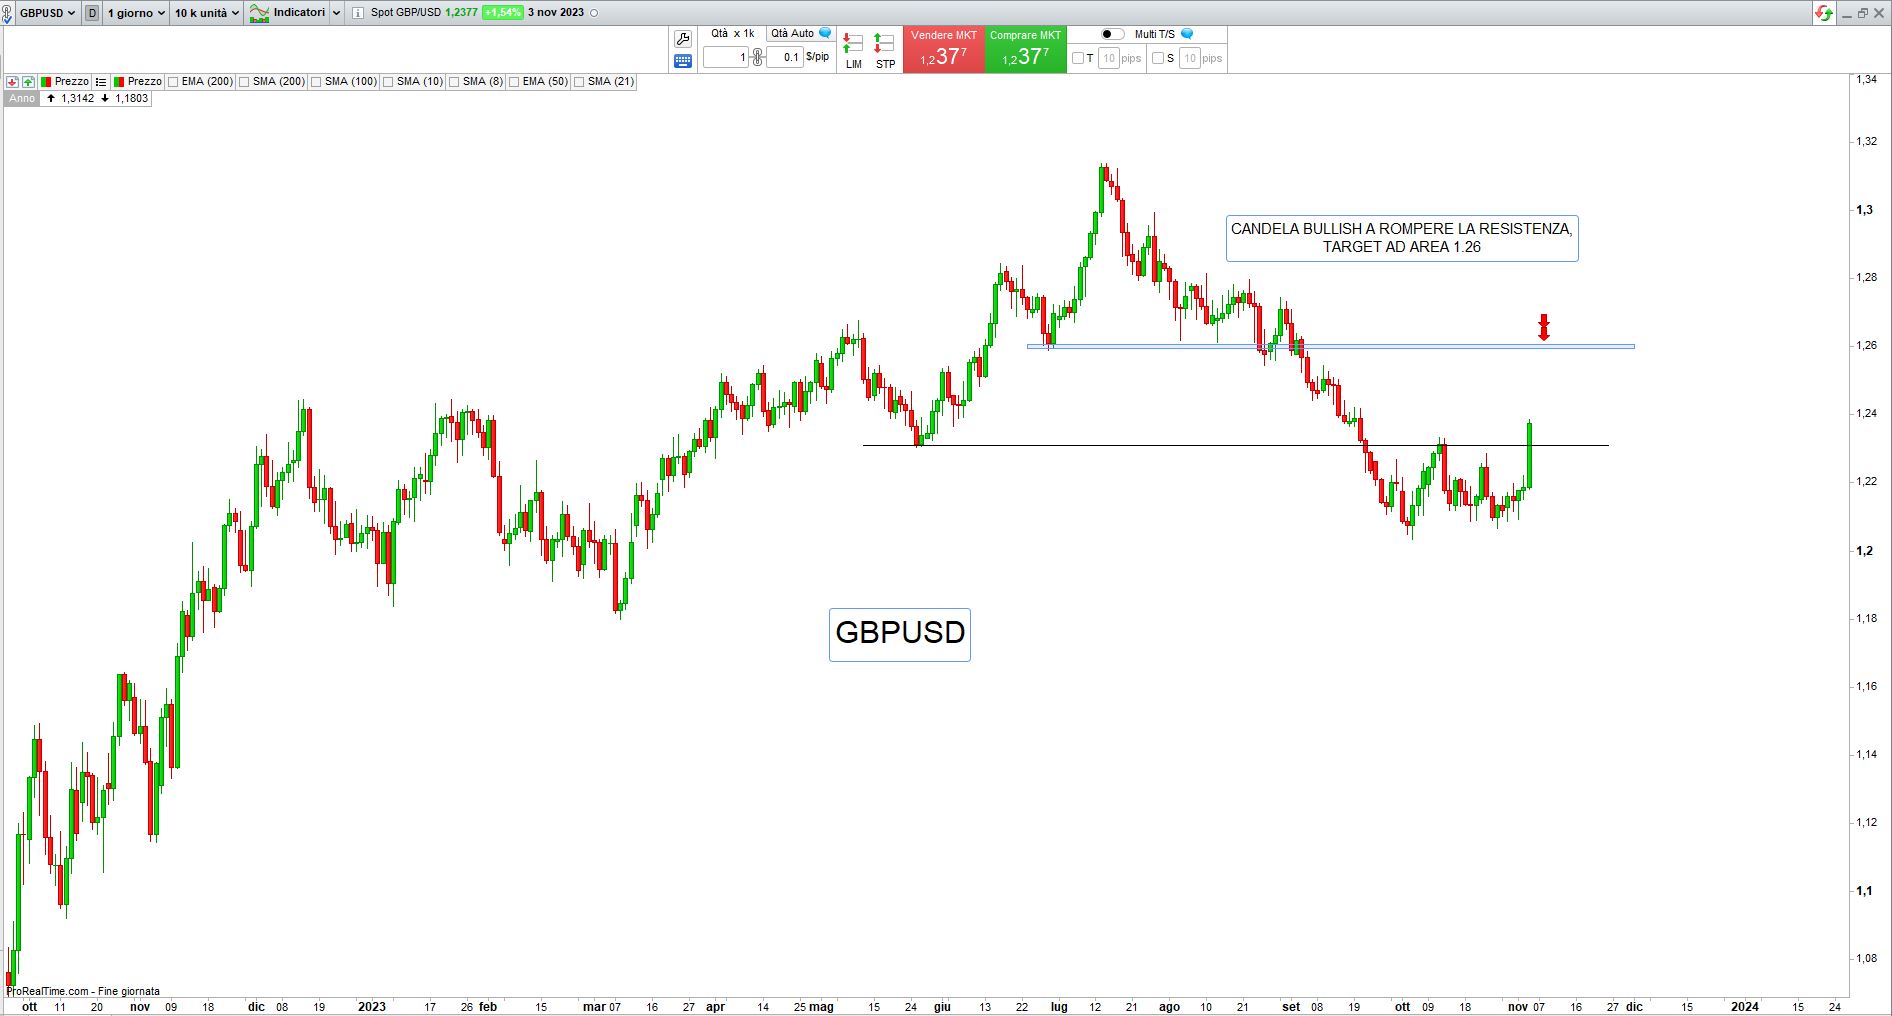
Task: Click the pips field next to T
Action: click(1109, 58)
